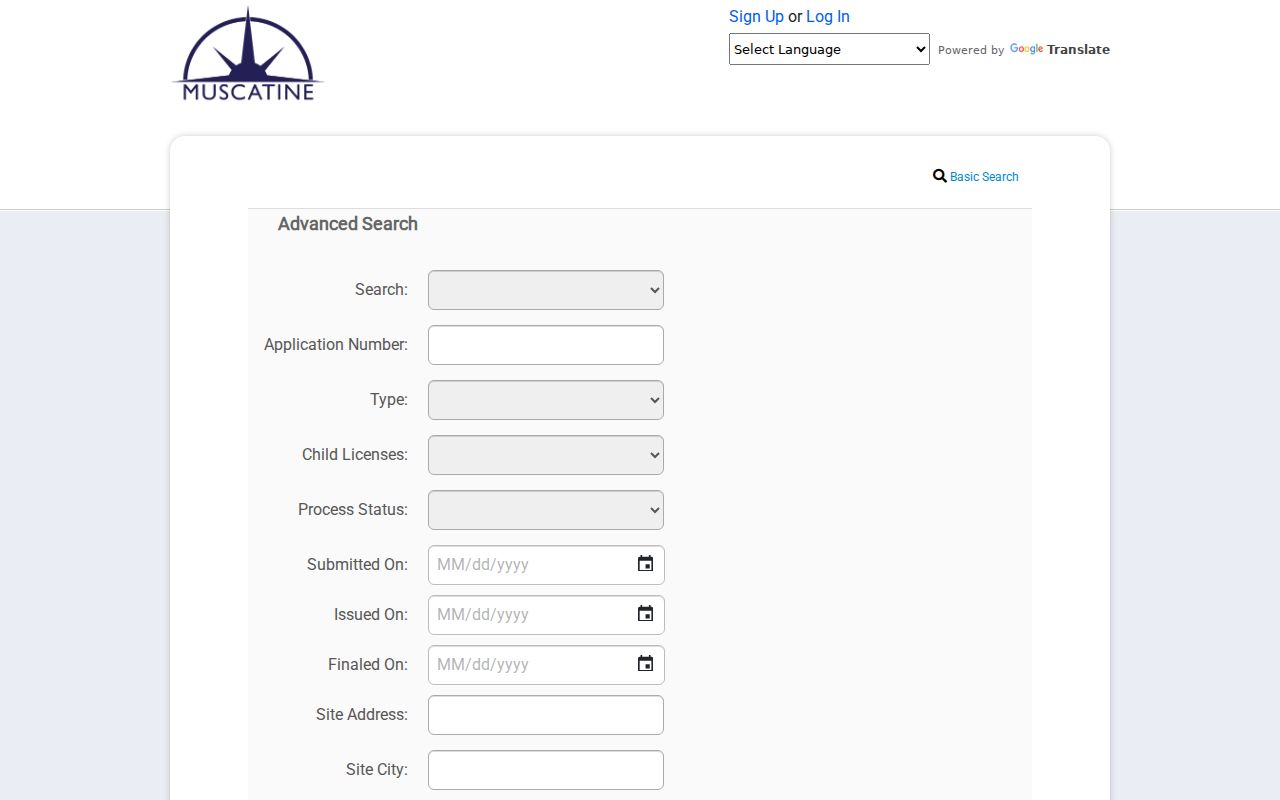Focus the Site City field
The width and height of the screenshot is (1280, 800).
tap(546, 770)
